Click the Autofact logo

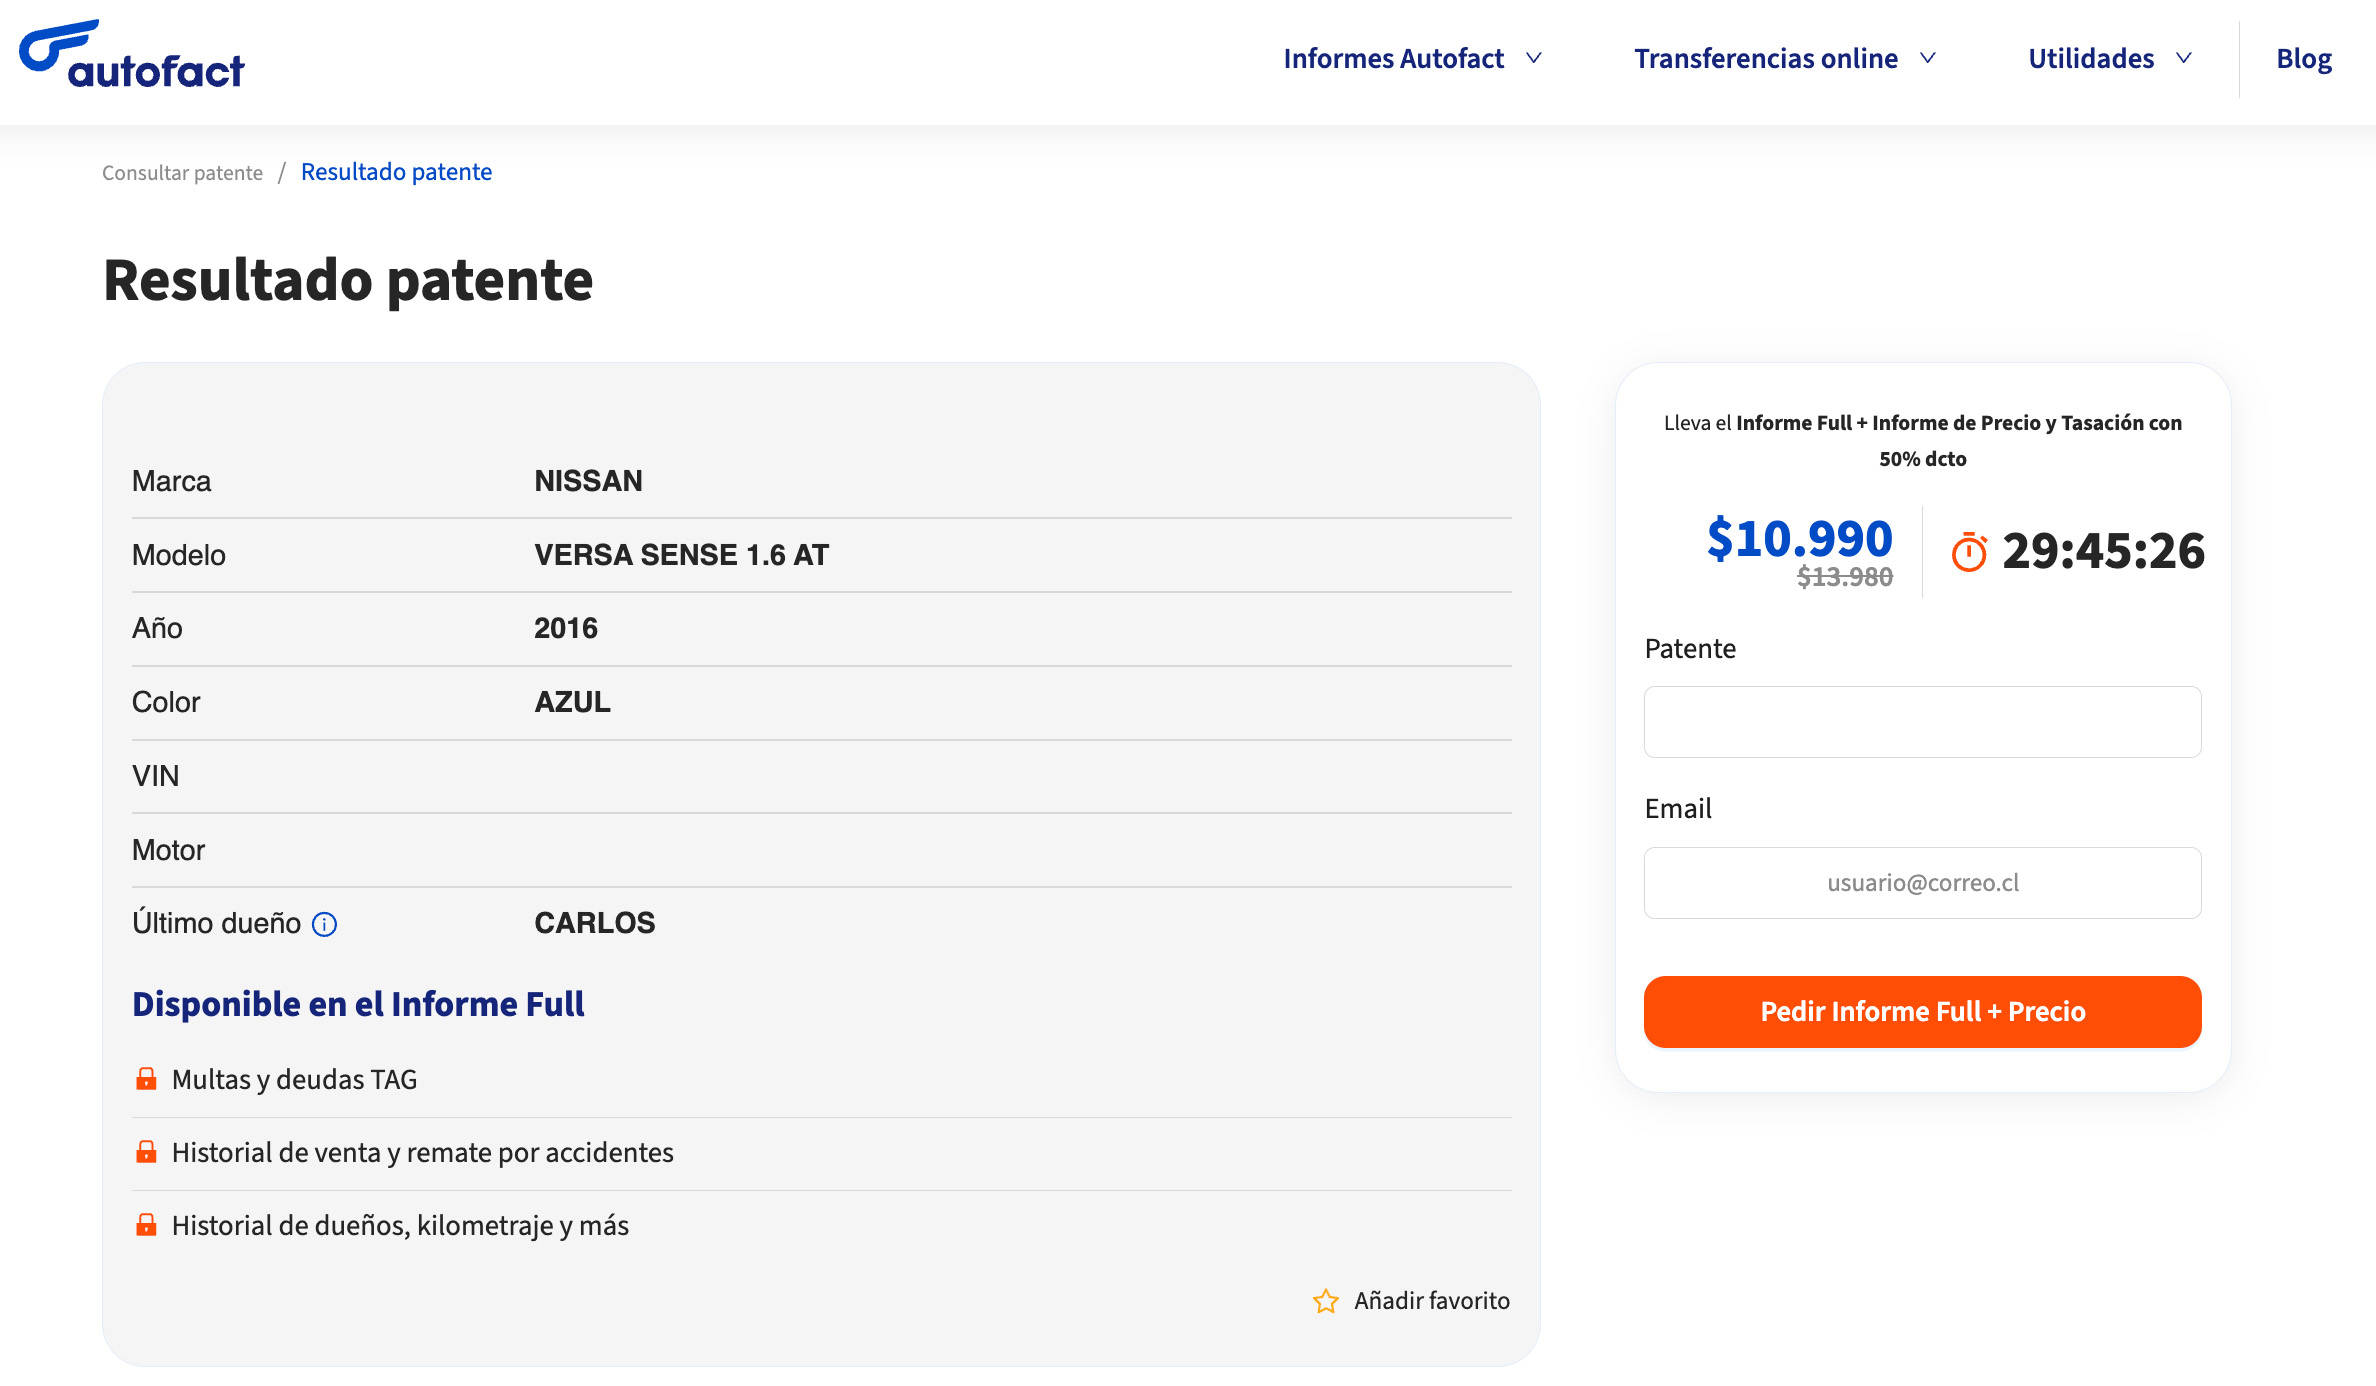click(x=130, y=57)
